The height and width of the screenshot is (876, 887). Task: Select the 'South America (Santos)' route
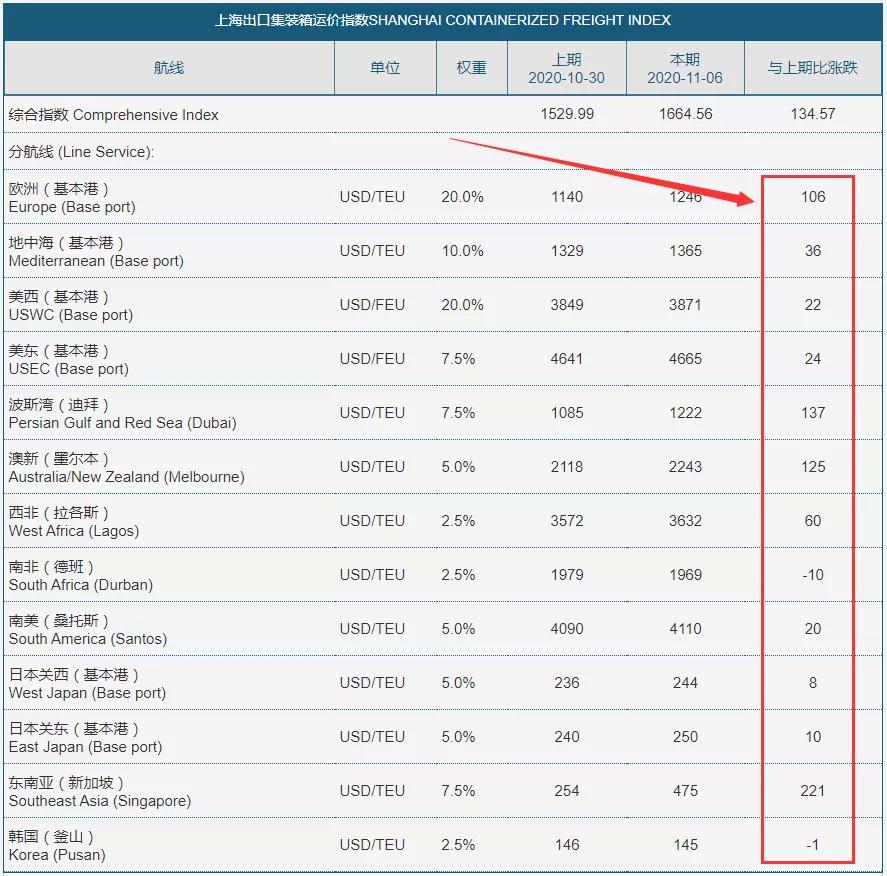click(x=88, y=639)
